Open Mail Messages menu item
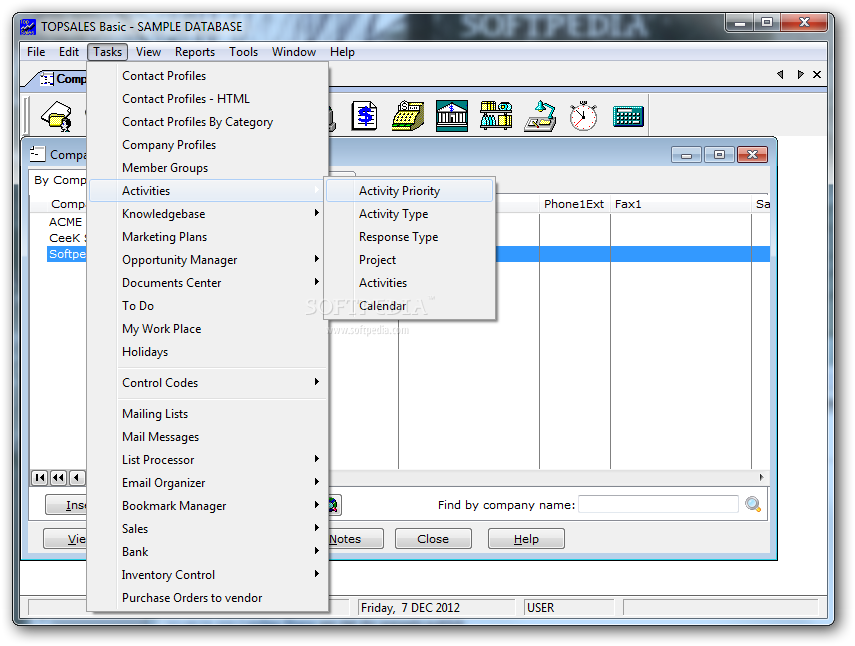Image resolution: width=855 pixels, height=646 pixels. (x=208, y=437)
